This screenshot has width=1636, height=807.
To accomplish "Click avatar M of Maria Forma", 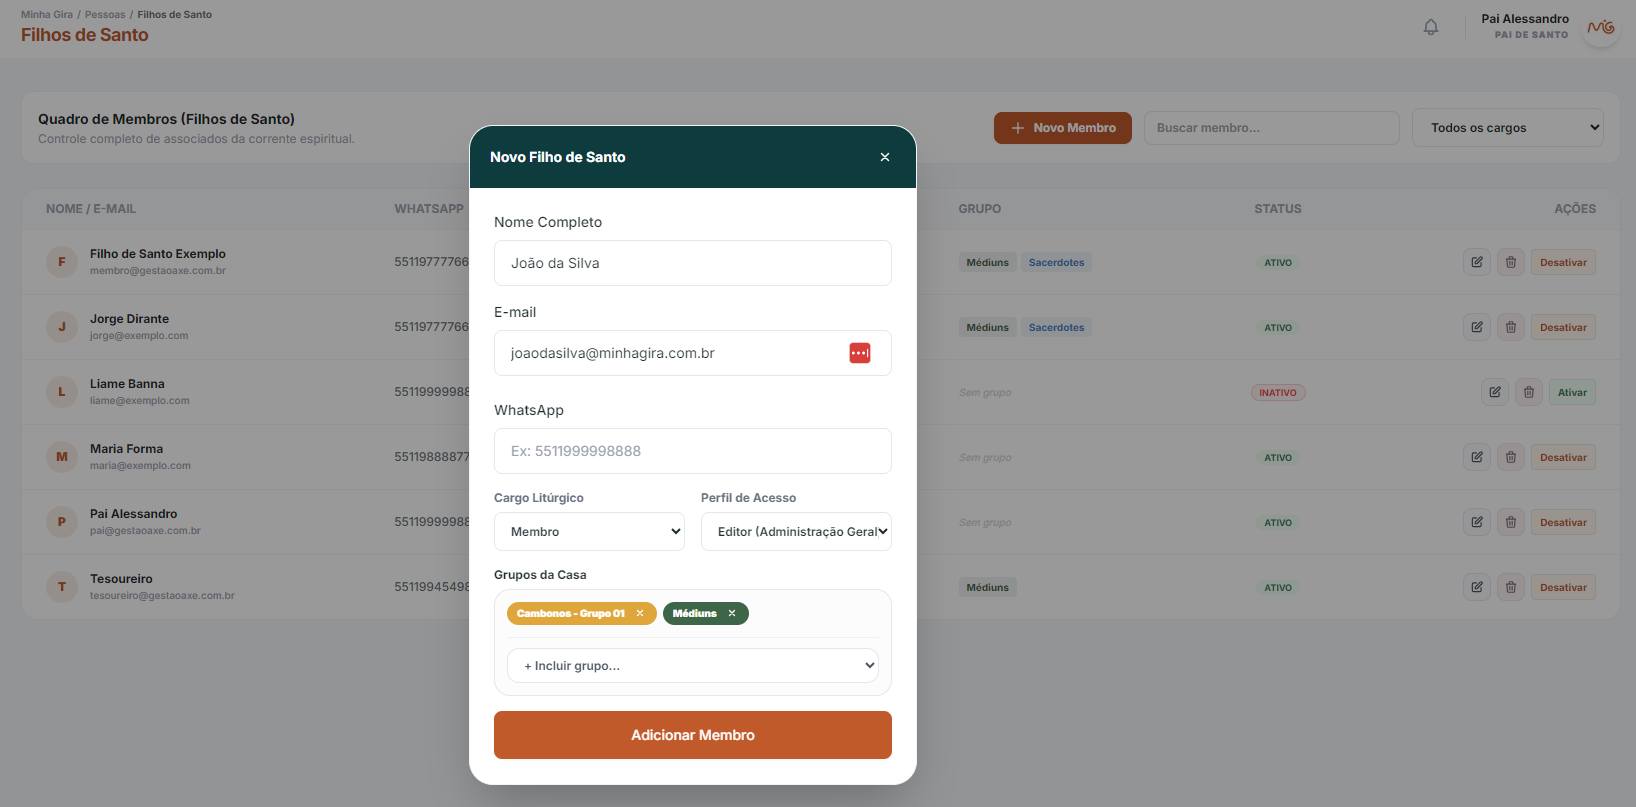I will [x=62, y=457].
